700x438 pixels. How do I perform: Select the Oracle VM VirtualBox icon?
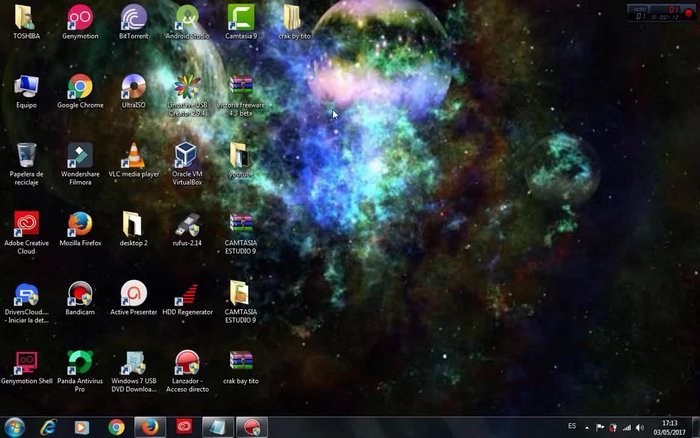[187, 156]
